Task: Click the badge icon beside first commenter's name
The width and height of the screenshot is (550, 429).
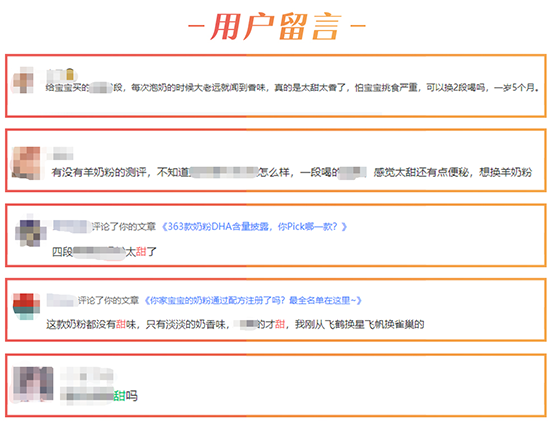Action: click(x=70, y=75)
